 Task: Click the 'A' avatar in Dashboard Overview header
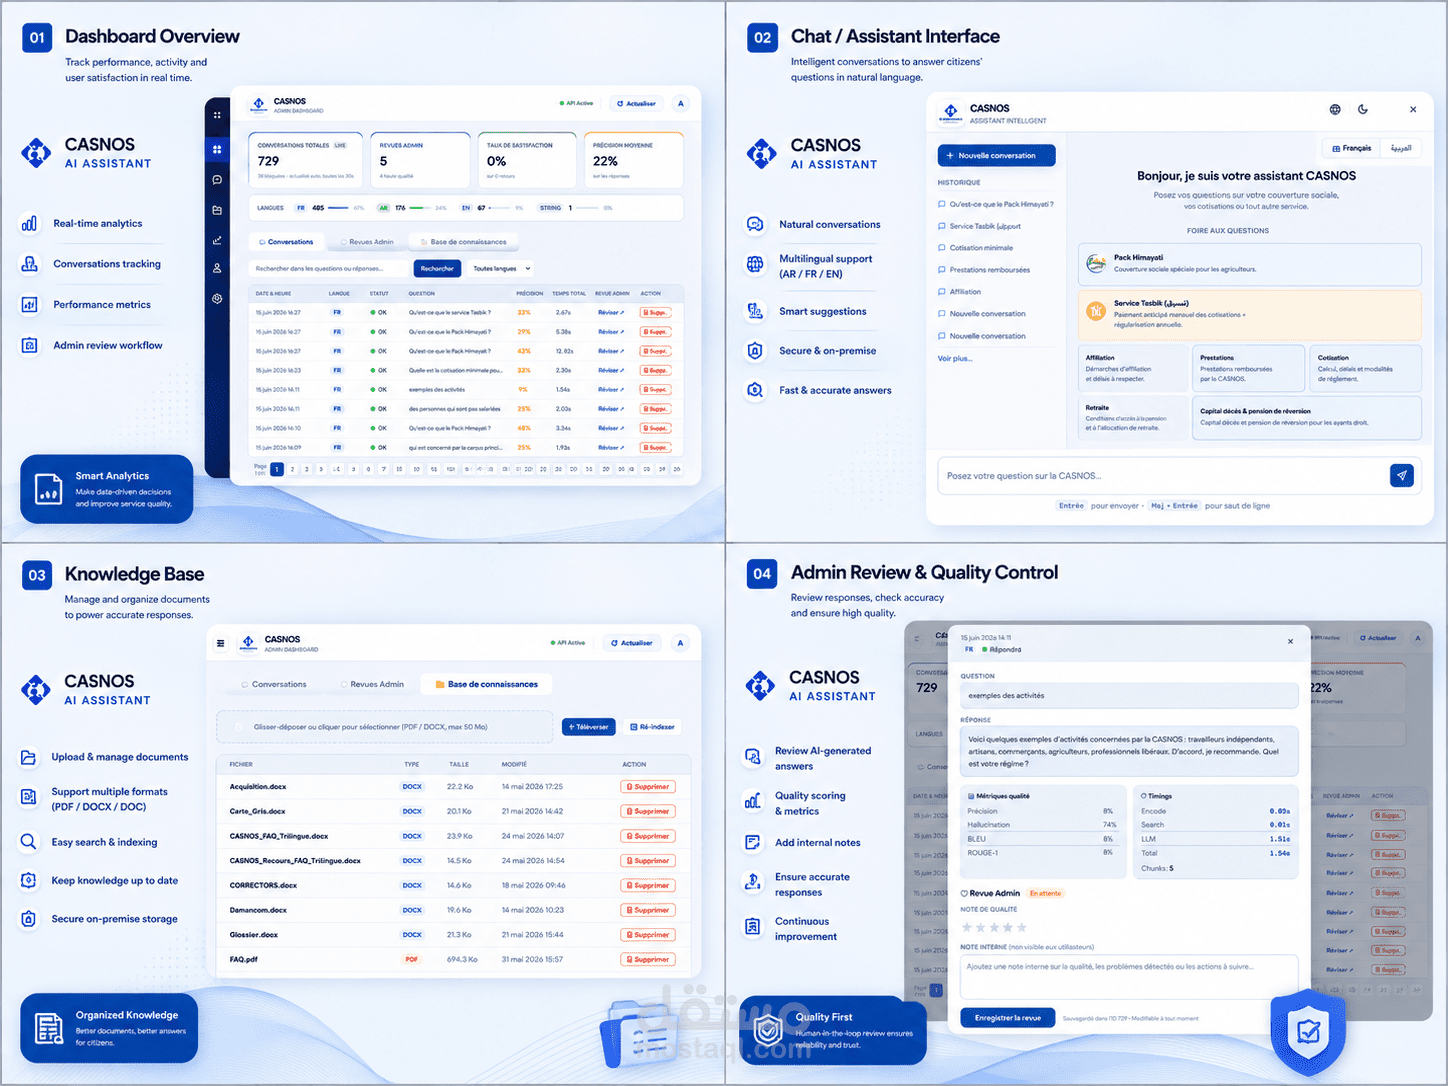681,103
